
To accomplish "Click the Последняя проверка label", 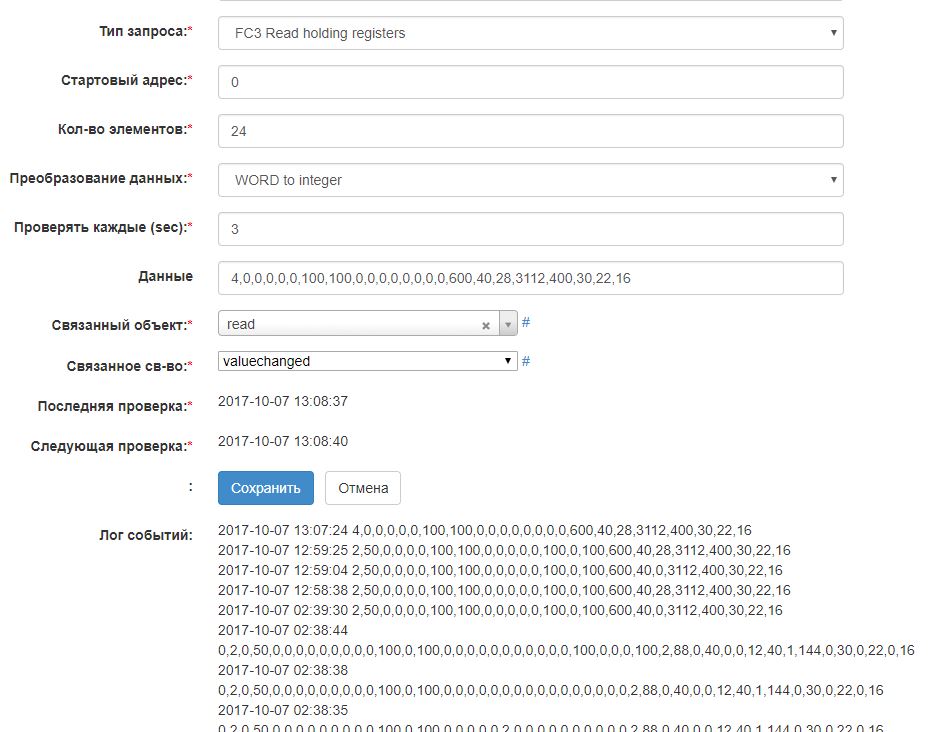I will tap(115, 406).
